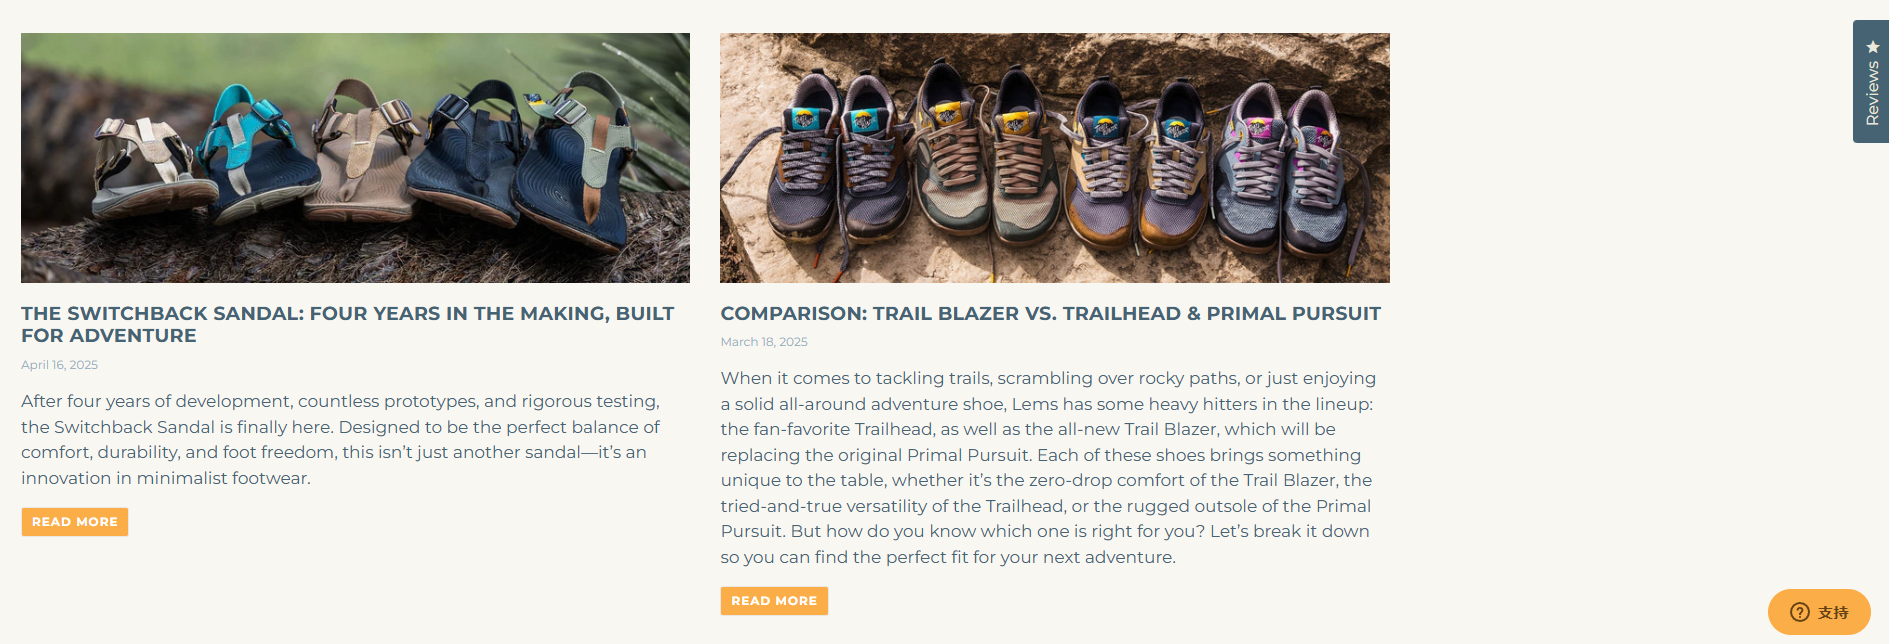Click the question mark support icon
Screen dimensions: 1889x644
(1800, 612)
